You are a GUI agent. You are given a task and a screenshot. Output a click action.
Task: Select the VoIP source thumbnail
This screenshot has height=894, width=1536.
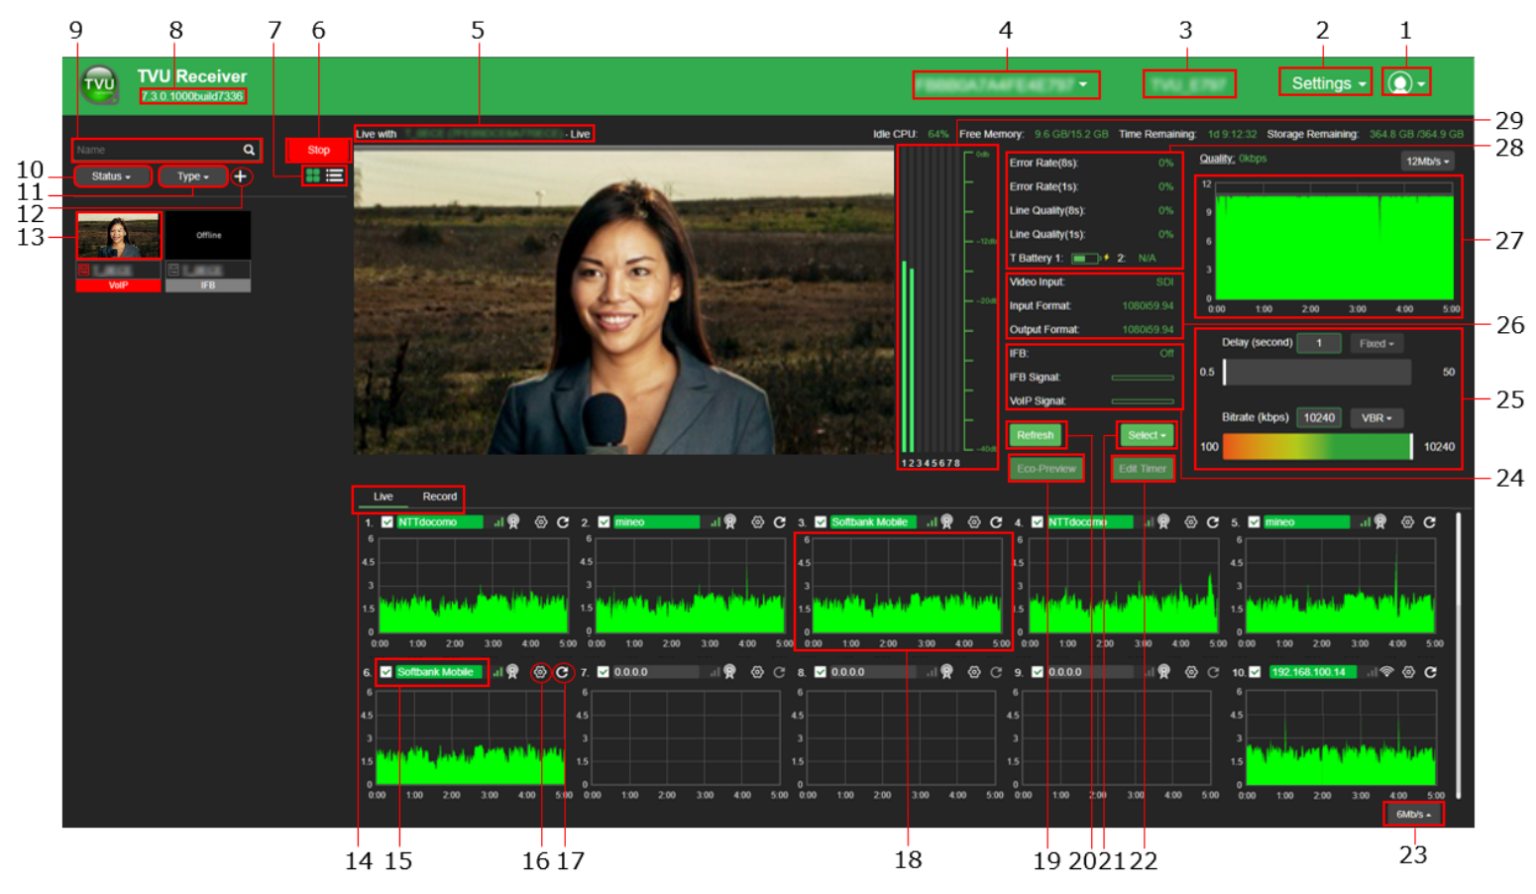click(119, 236)
